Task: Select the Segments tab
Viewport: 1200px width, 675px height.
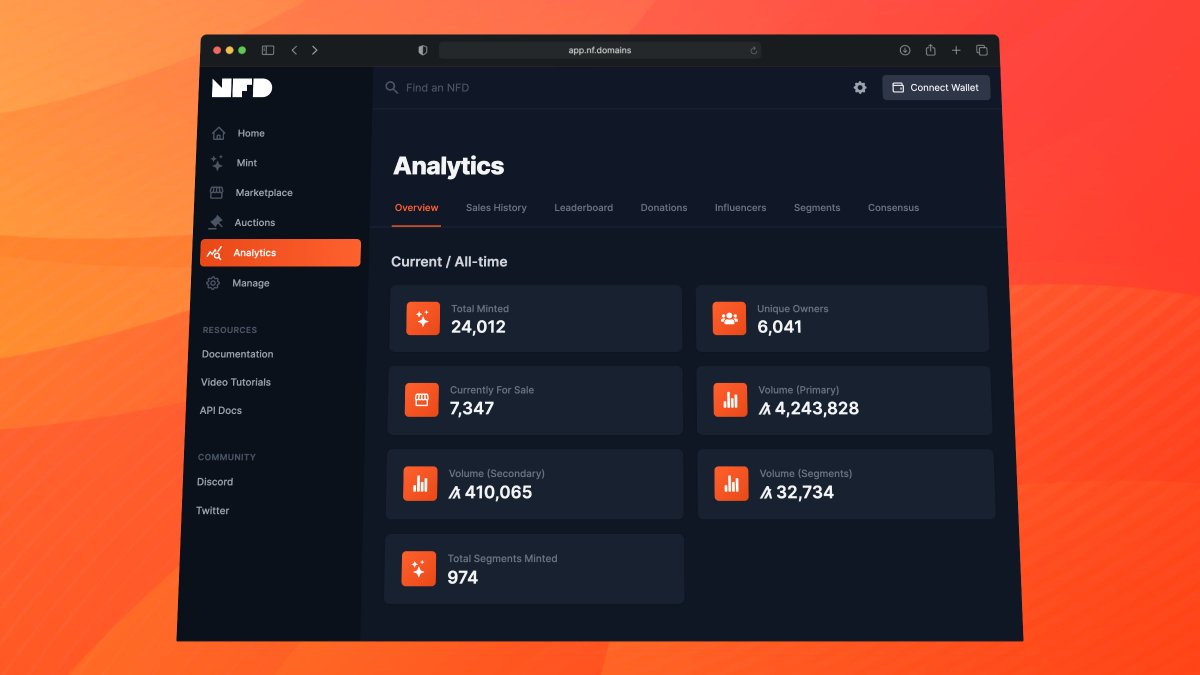Action: click(817, 208)
